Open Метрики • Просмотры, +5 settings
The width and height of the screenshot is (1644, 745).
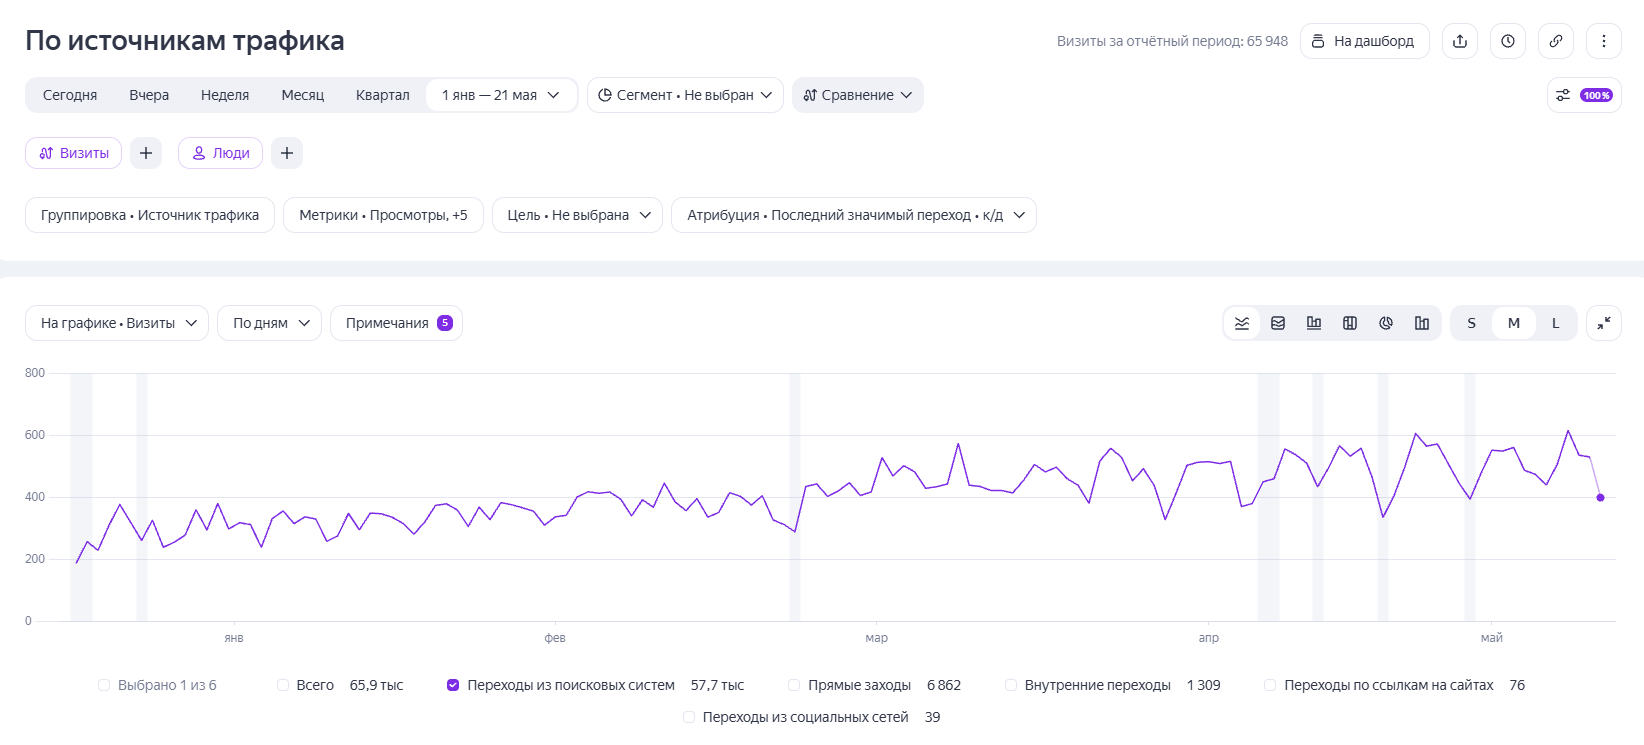pos(383,215)
